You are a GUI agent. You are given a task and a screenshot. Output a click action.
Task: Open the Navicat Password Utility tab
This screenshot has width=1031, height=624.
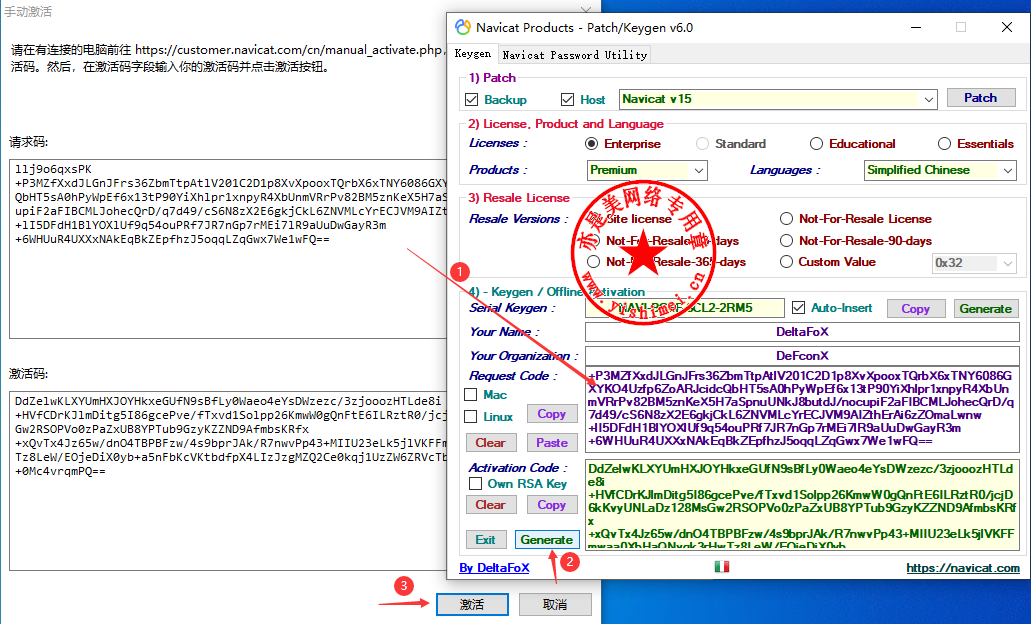pyautogui.click(x=575, y=55)
